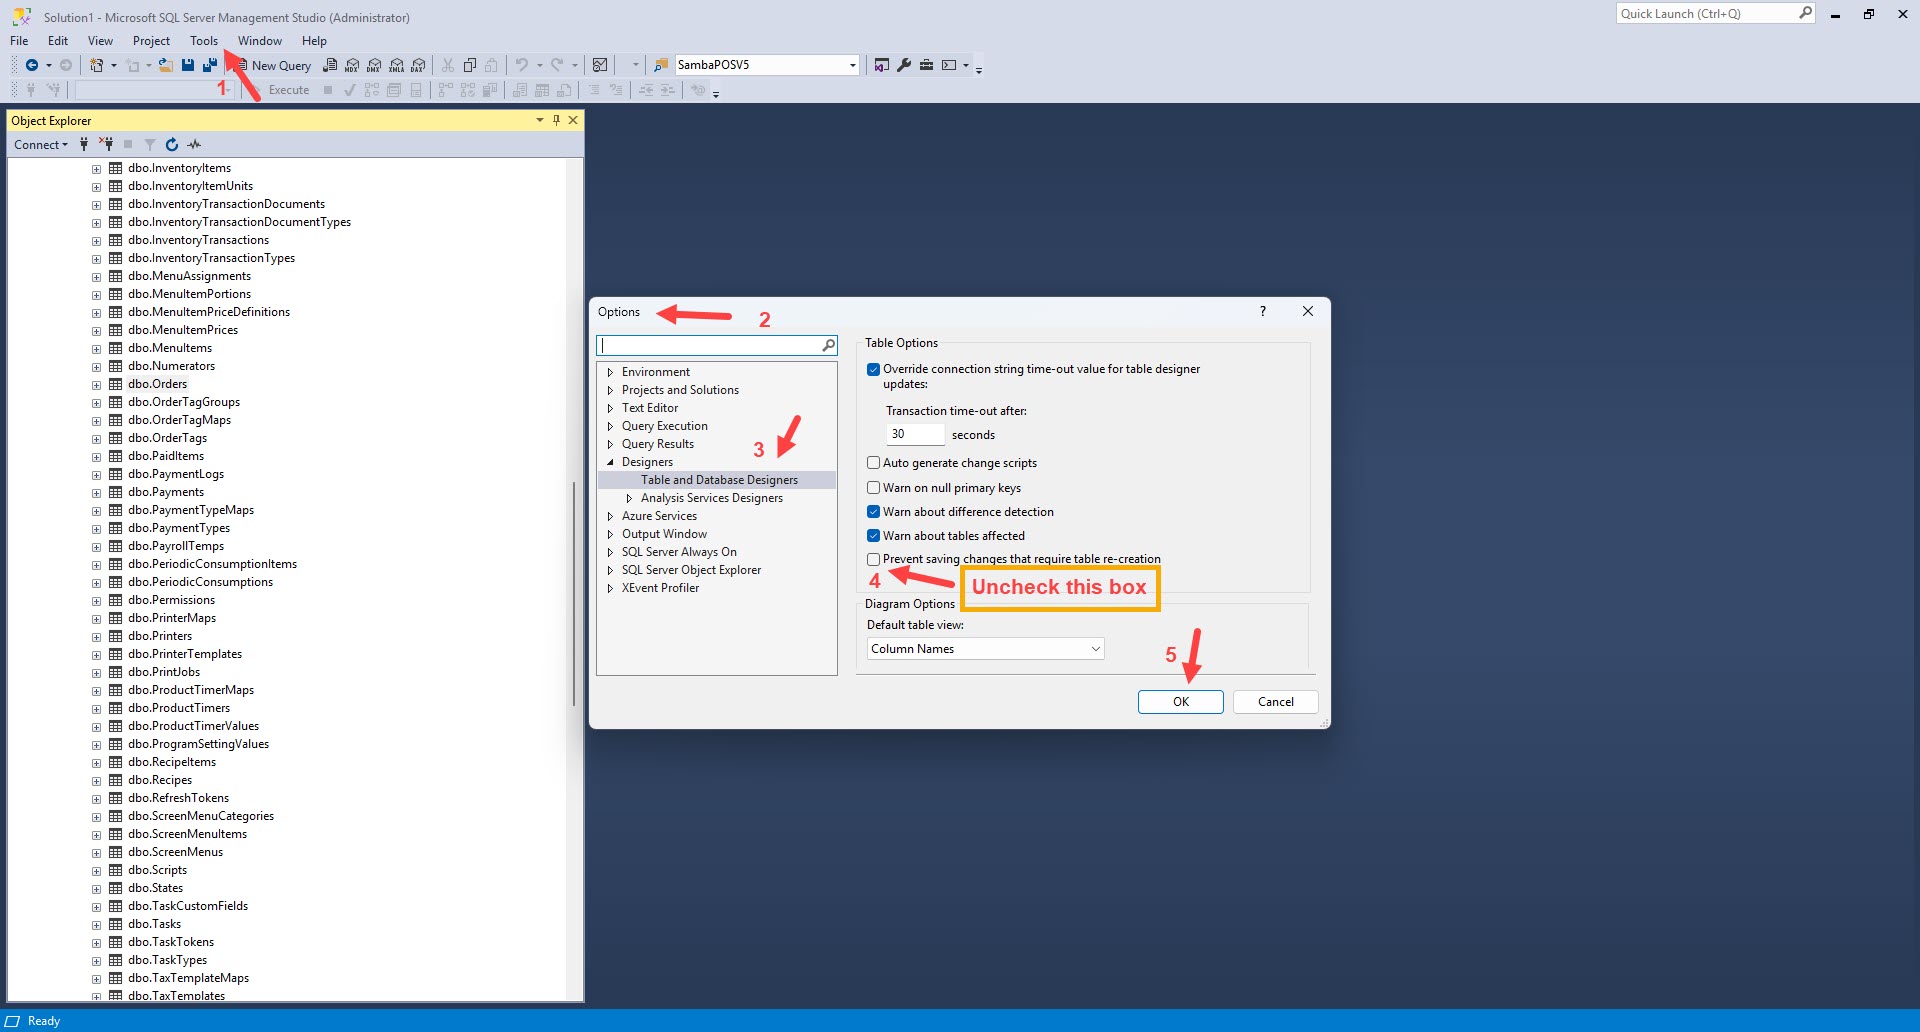Viewport: 1920px width, 1032px height.
Task: Click the Connect Object Explorer plug icon
Action: pyautogui.click(x=84, y=144)
